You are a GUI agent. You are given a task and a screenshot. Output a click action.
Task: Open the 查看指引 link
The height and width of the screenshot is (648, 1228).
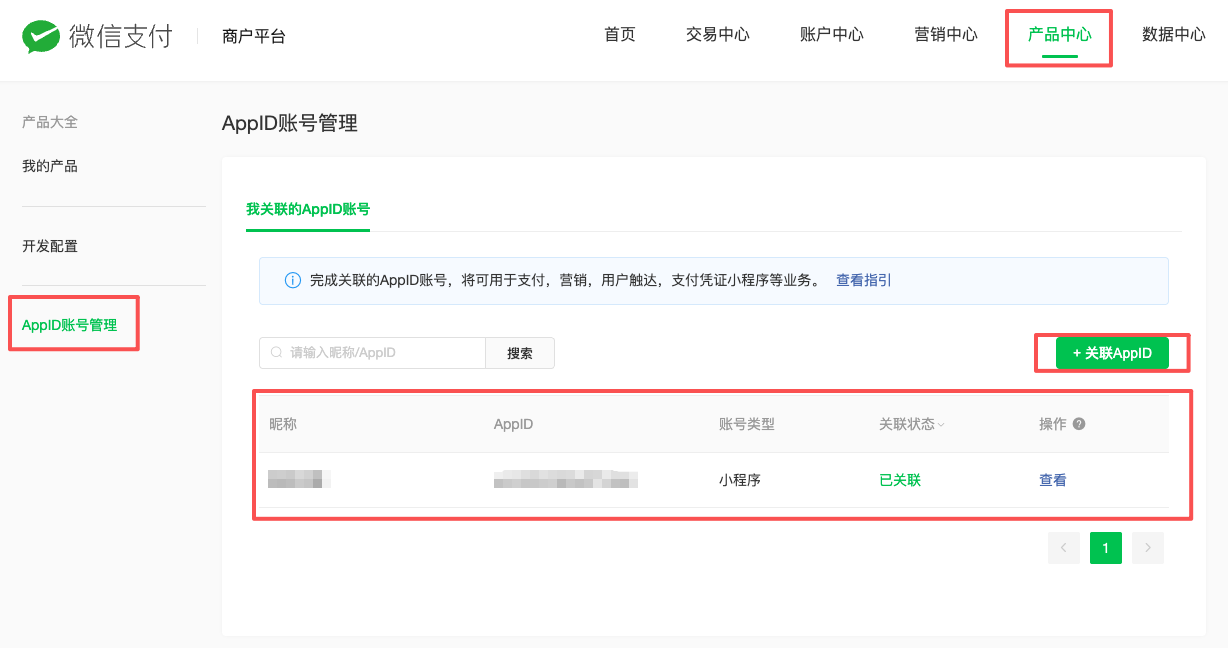point(864,281)
